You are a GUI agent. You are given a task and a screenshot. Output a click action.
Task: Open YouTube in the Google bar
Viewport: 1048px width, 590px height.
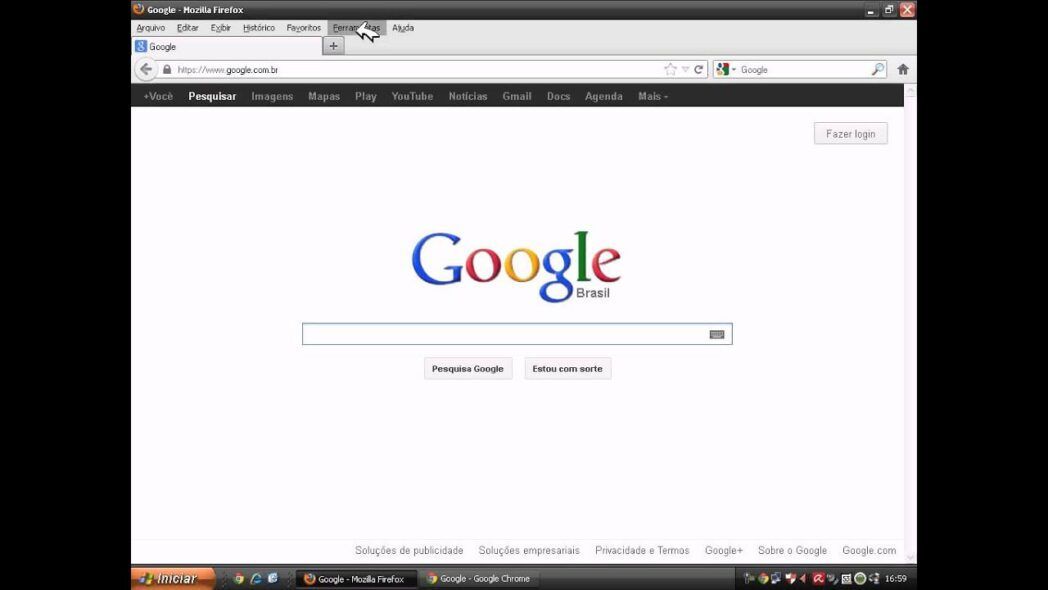click(x=412, y=96)
